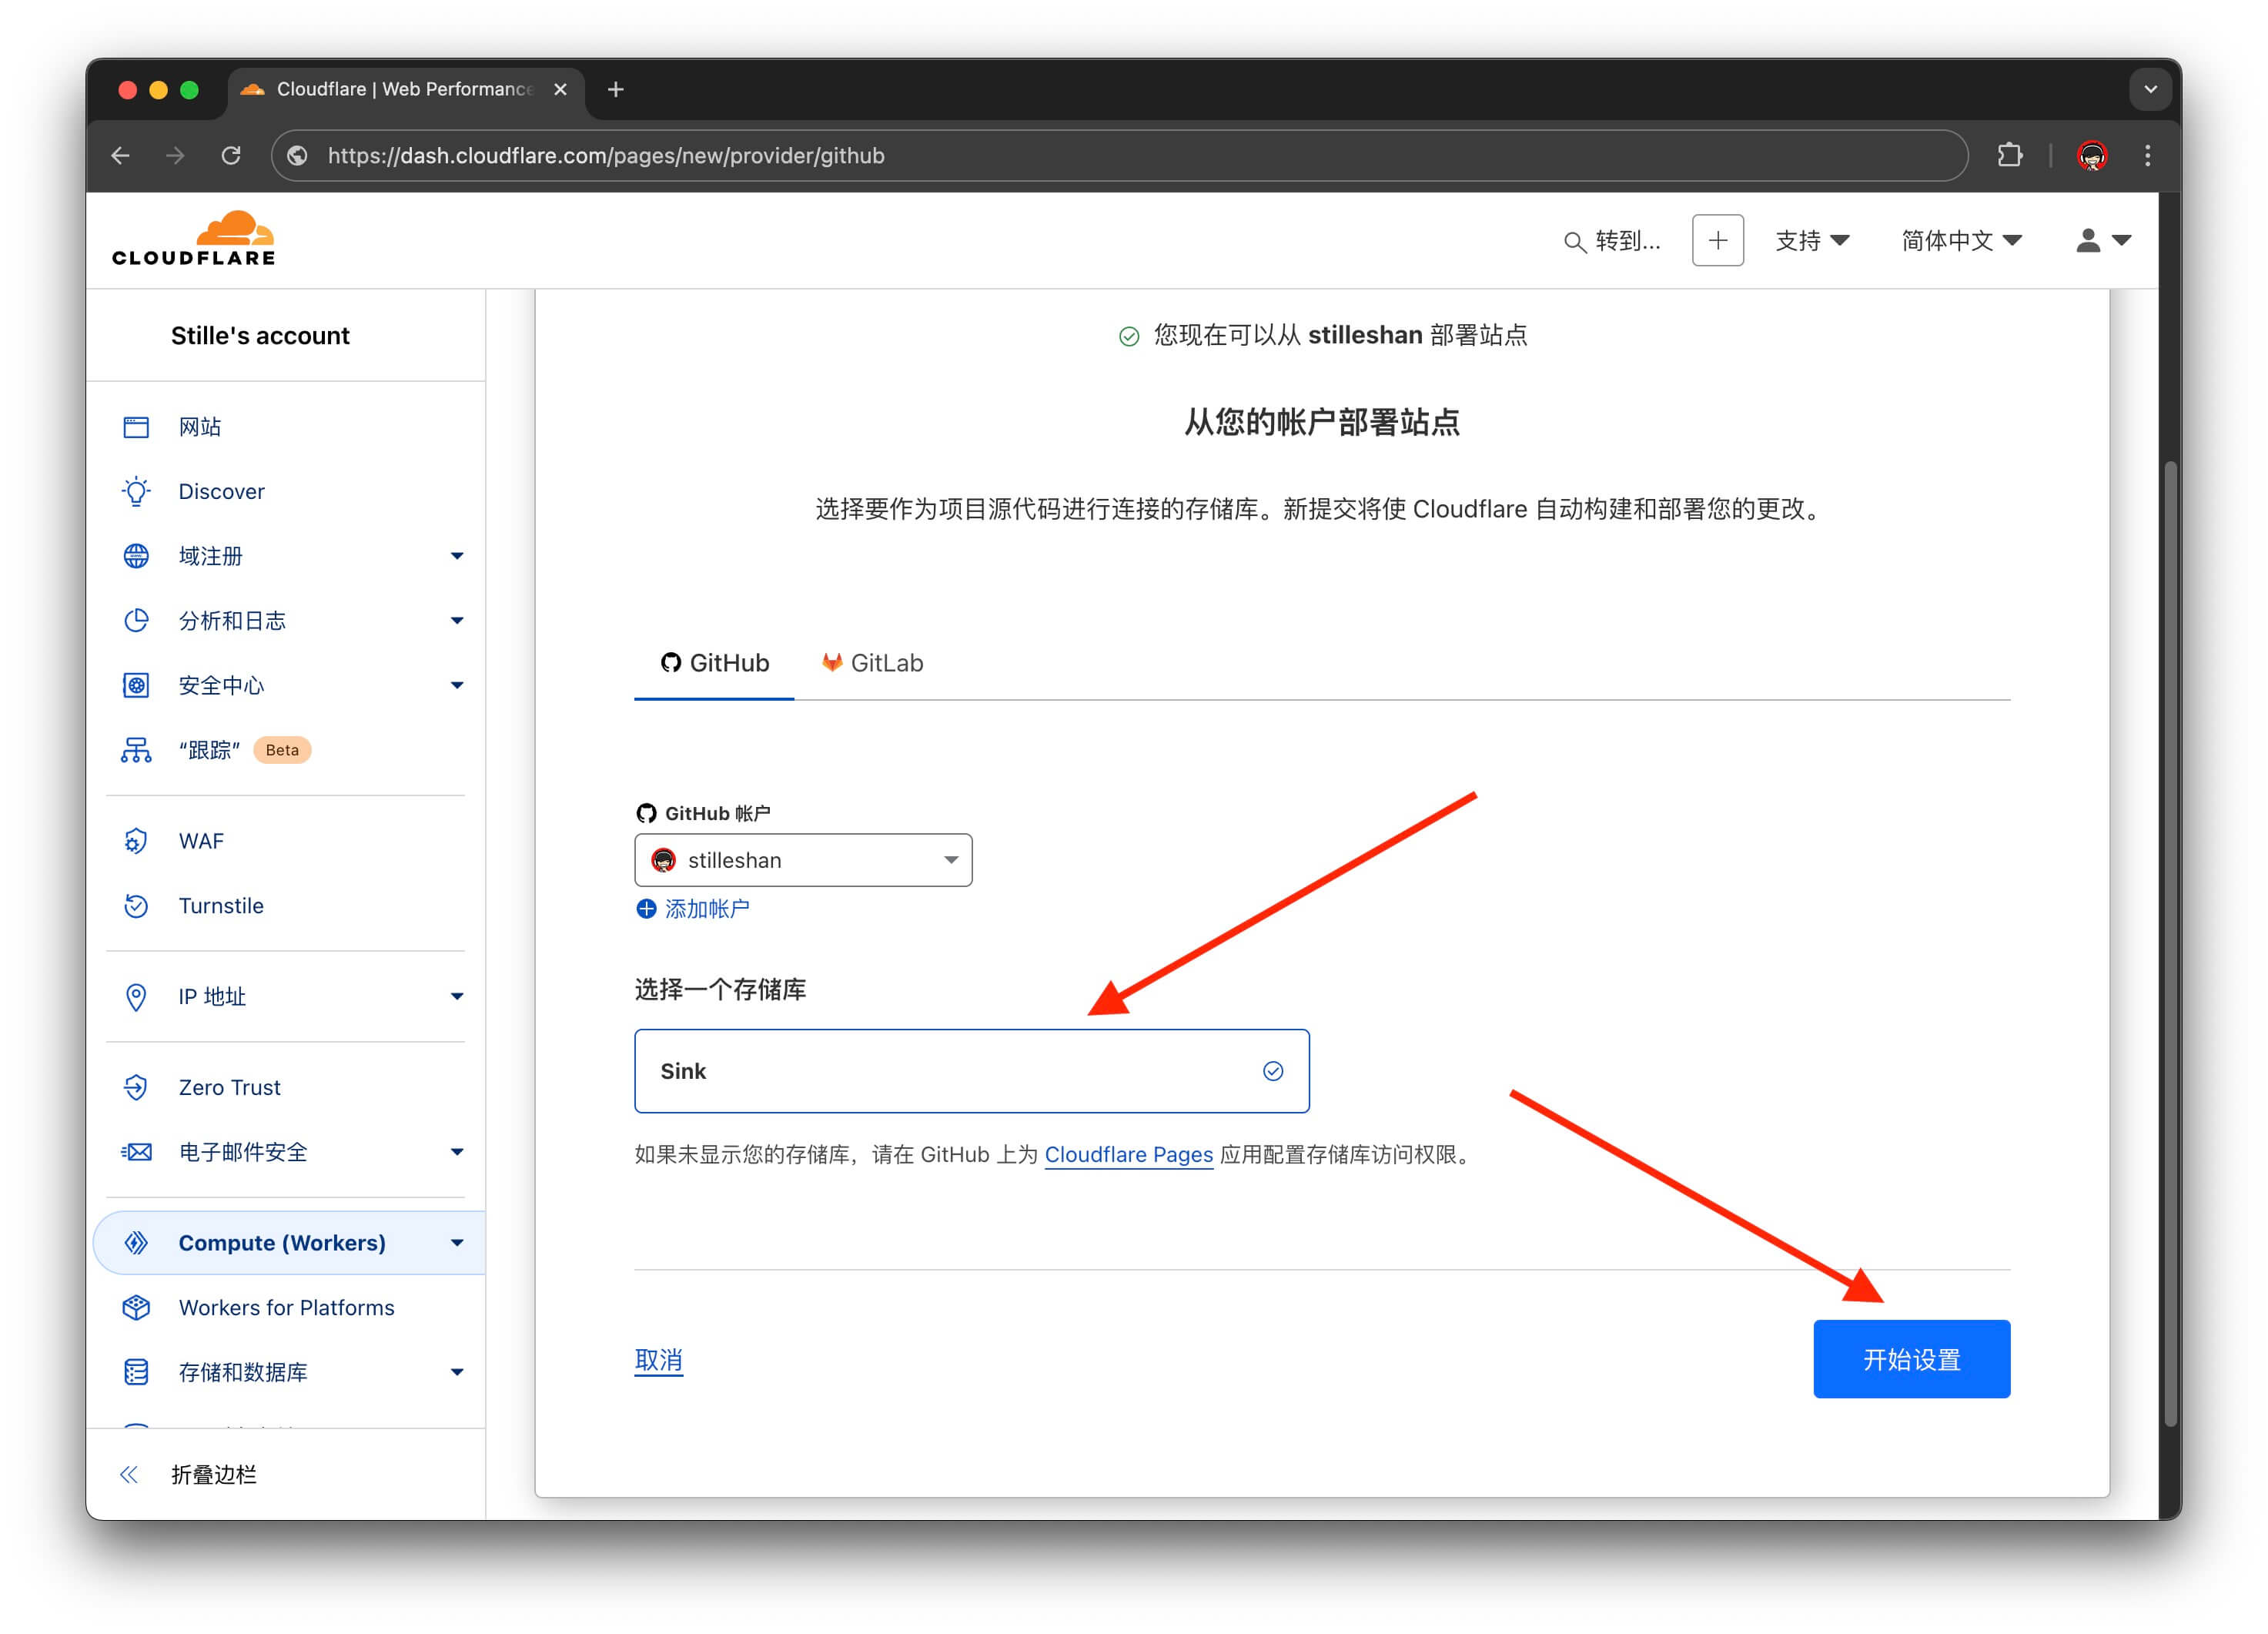Viewport: 2268px width, 1634px height.
Task: Select the Cloudflare browser tab
Action: pos(405,89)
